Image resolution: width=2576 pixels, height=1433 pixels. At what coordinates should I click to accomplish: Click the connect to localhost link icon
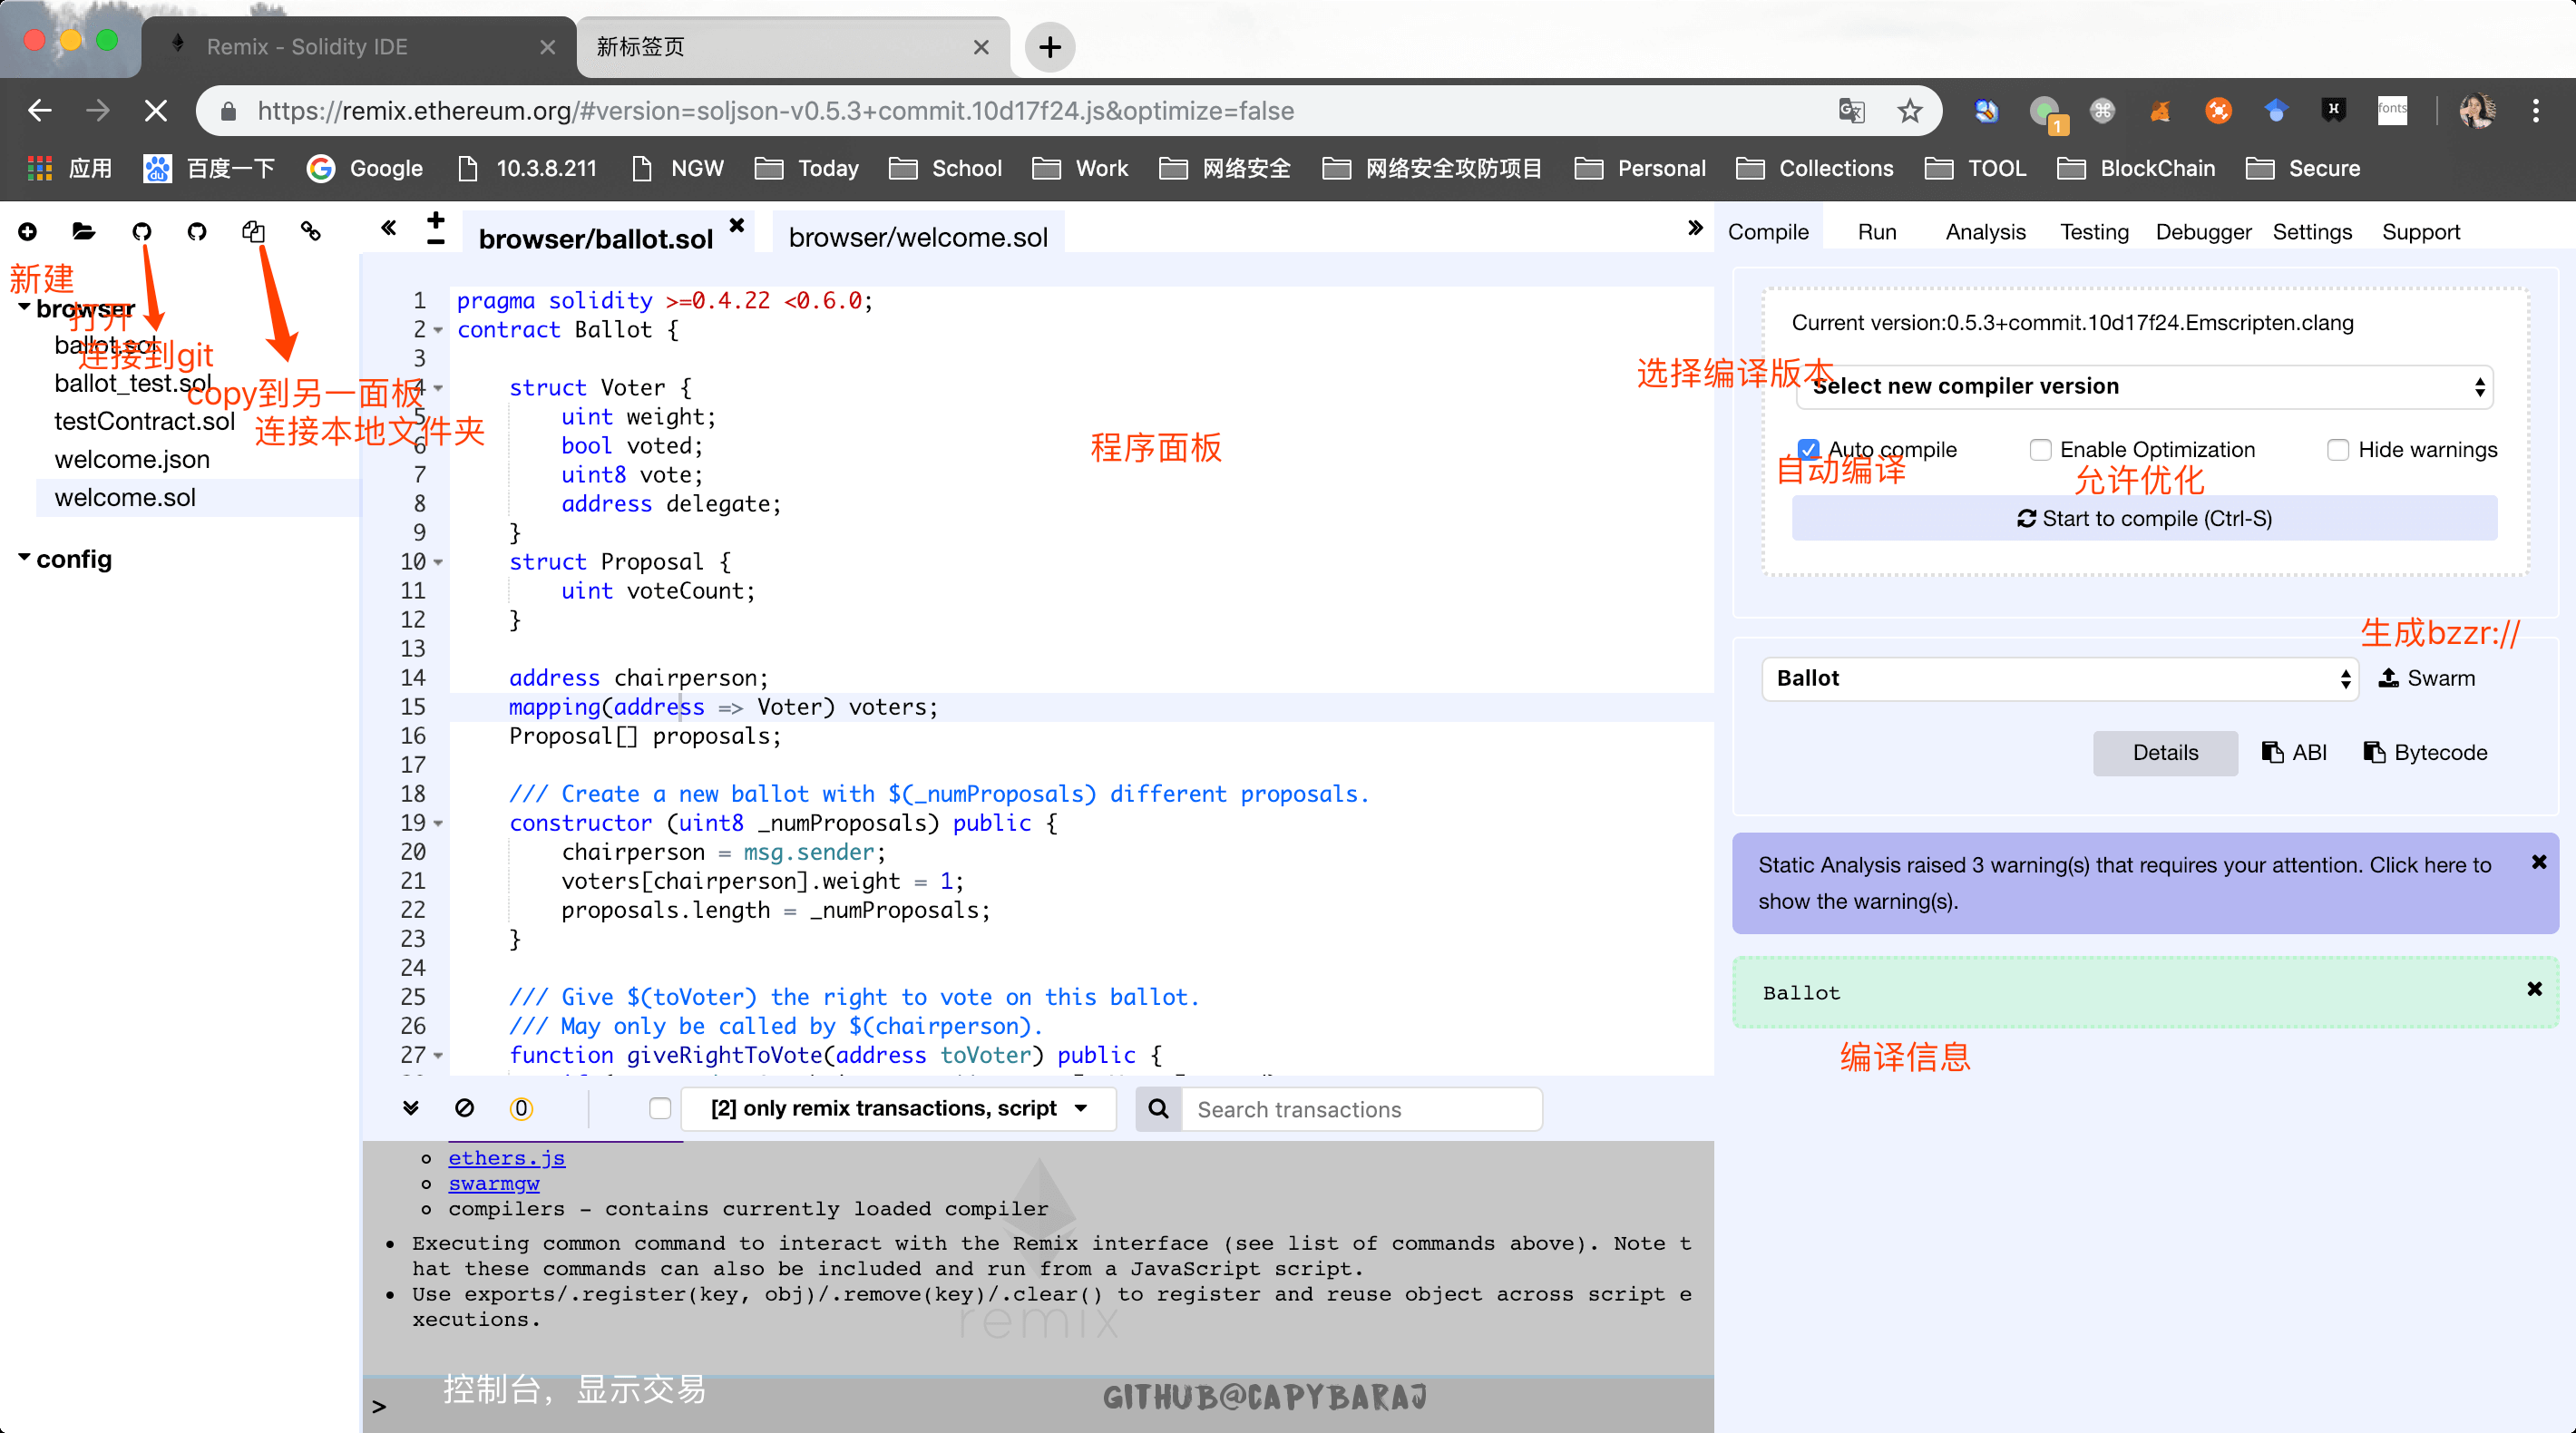311,232
